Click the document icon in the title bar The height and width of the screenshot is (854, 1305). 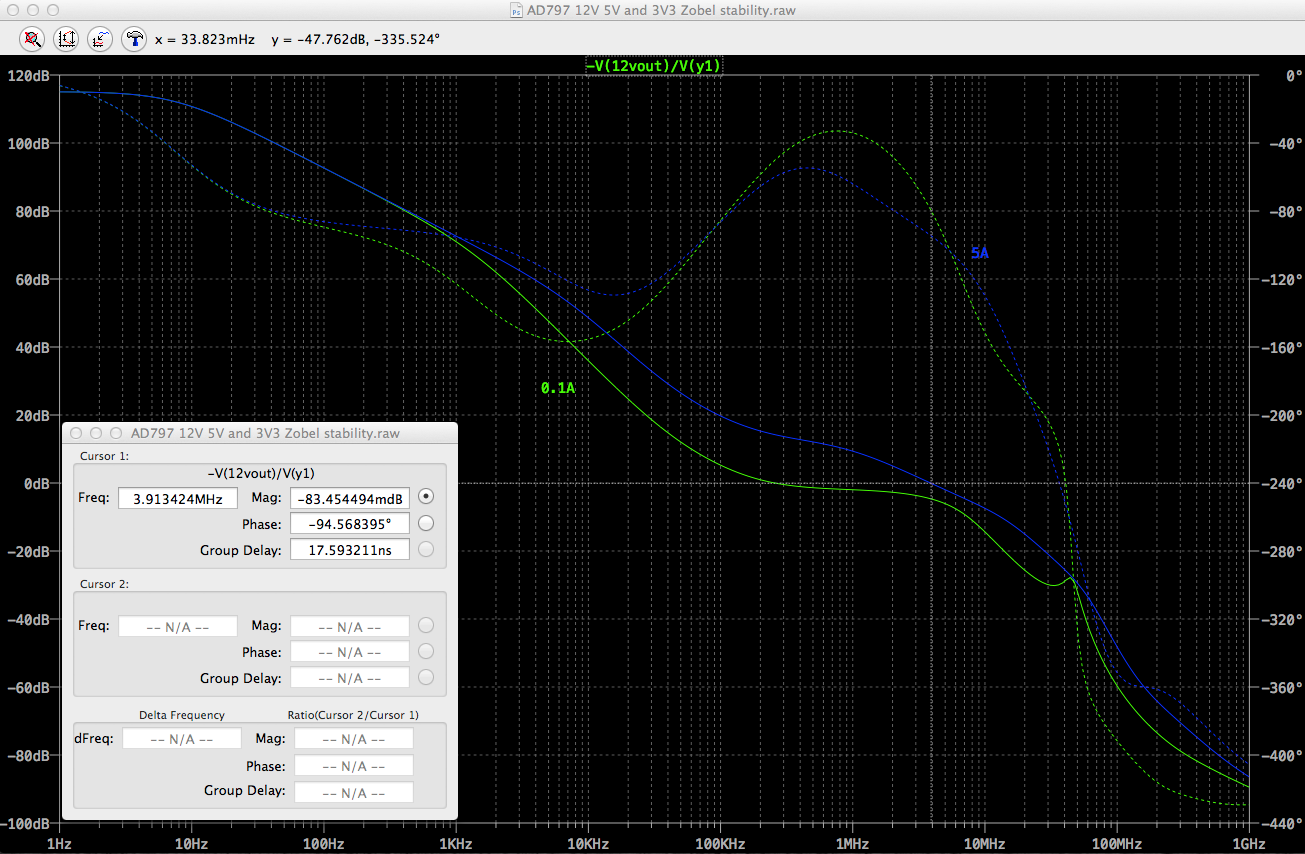(515, 10)
